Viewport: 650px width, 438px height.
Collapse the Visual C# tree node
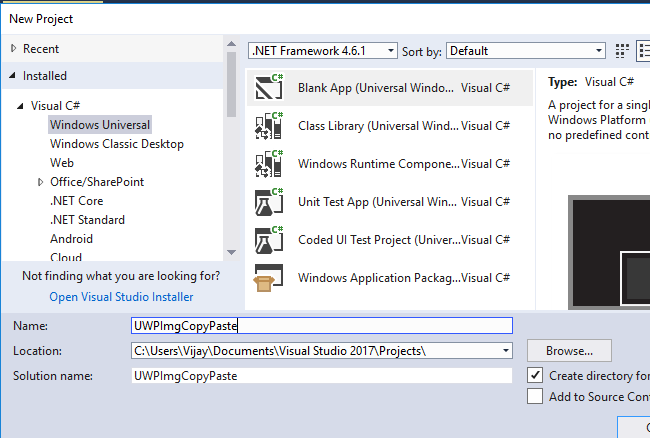21,106
